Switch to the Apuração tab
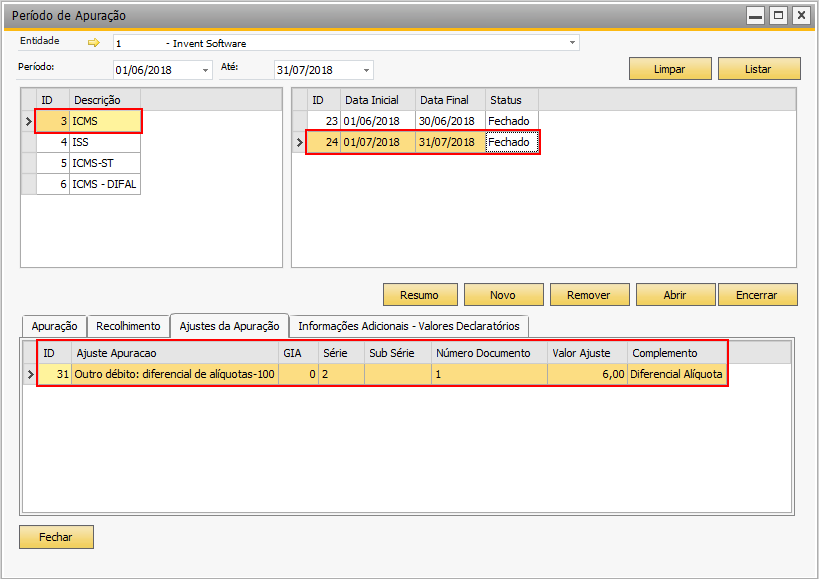Image resolution: width=819 pixels, height=579 pixels. click(54, 326)
